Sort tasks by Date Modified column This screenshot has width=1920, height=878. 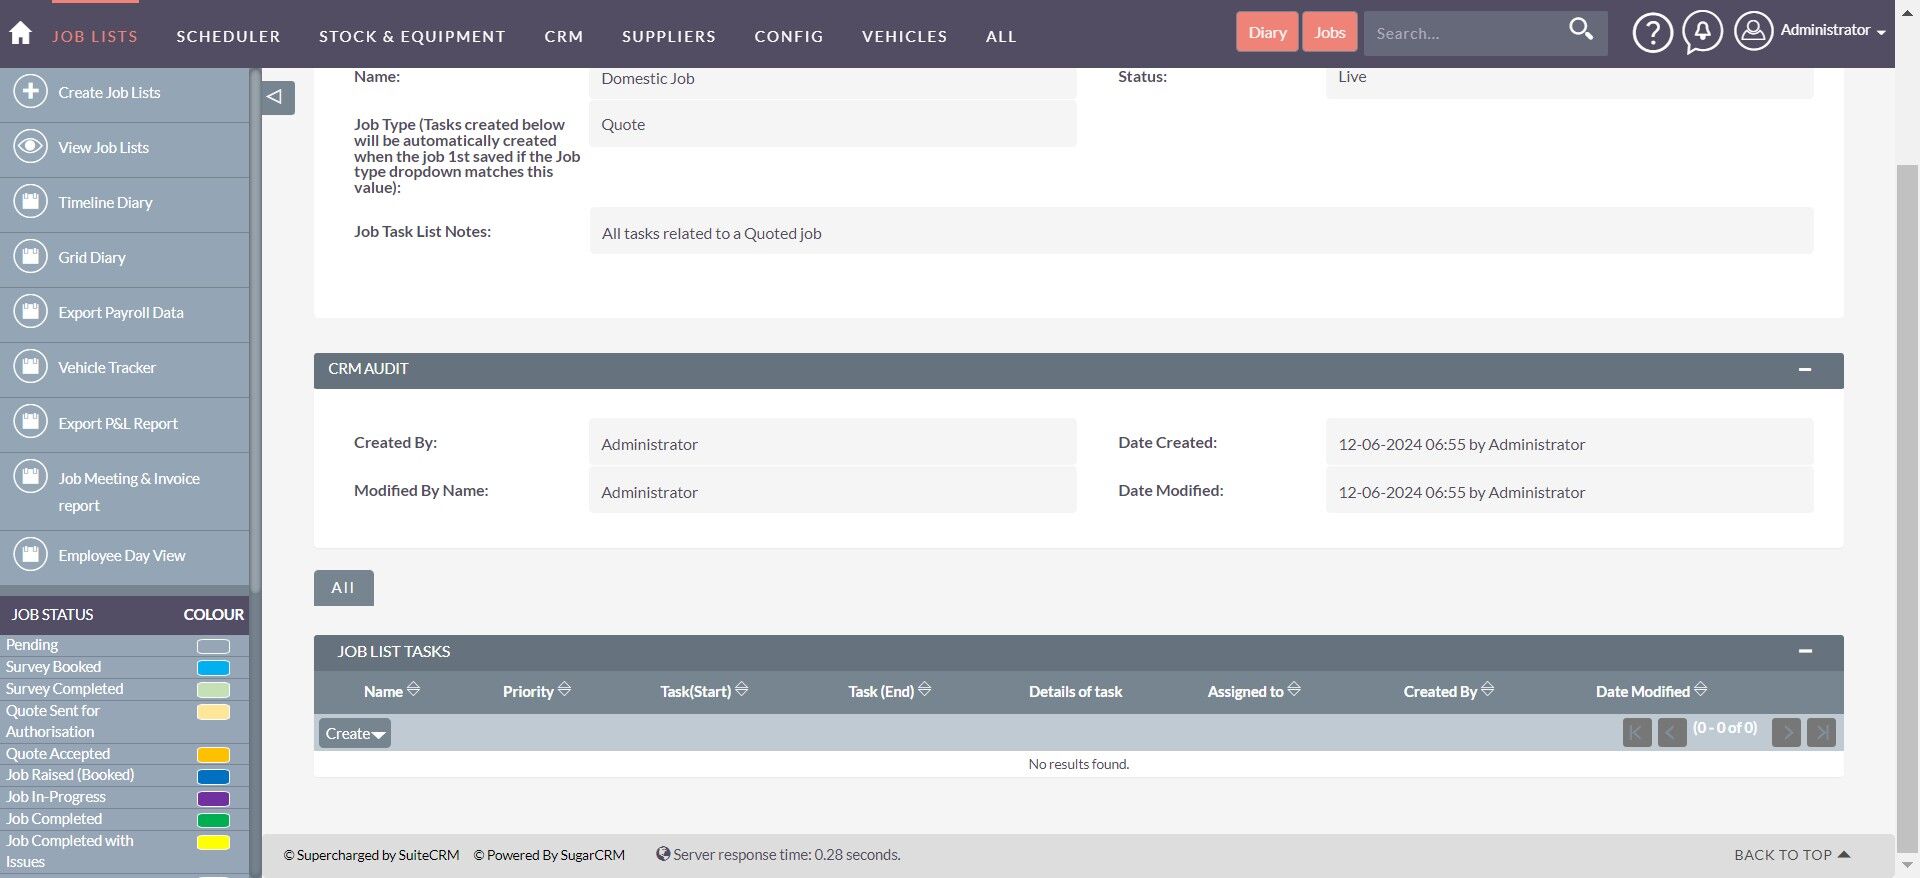pyautogui.click(x=1652, y=691)
